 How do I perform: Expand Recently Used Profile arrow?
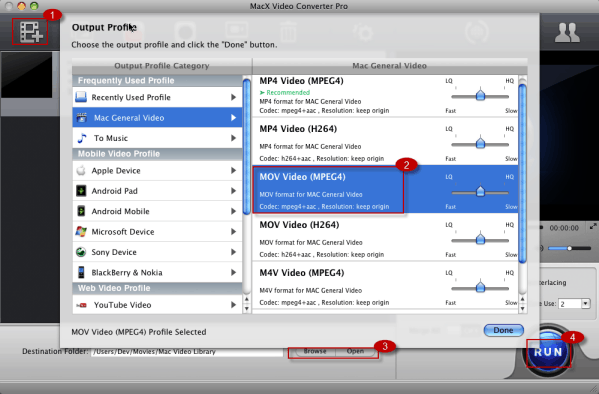(x=233, y=97)
